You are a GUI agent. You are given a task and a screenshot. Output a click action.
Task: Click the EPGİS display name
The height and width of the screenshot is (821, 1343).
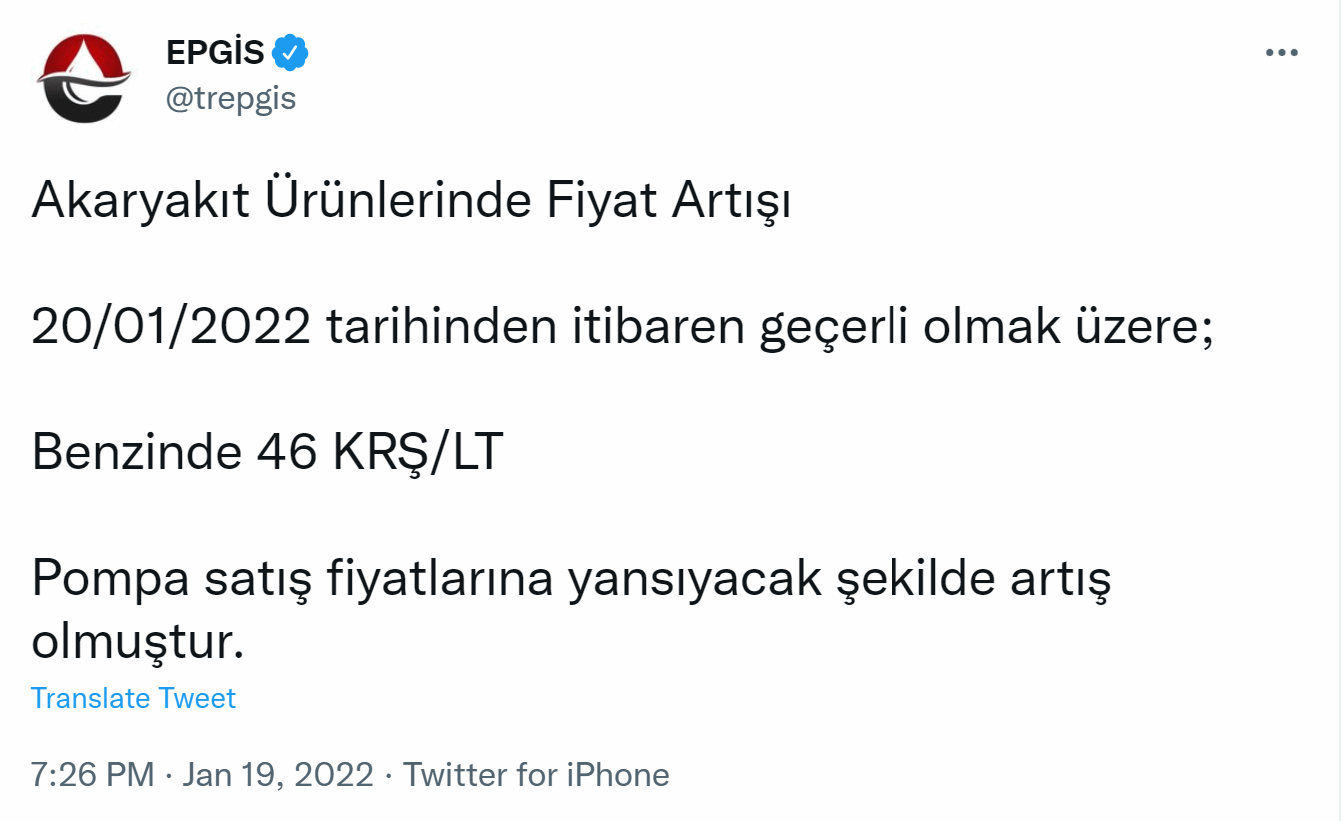pos(215,54)
